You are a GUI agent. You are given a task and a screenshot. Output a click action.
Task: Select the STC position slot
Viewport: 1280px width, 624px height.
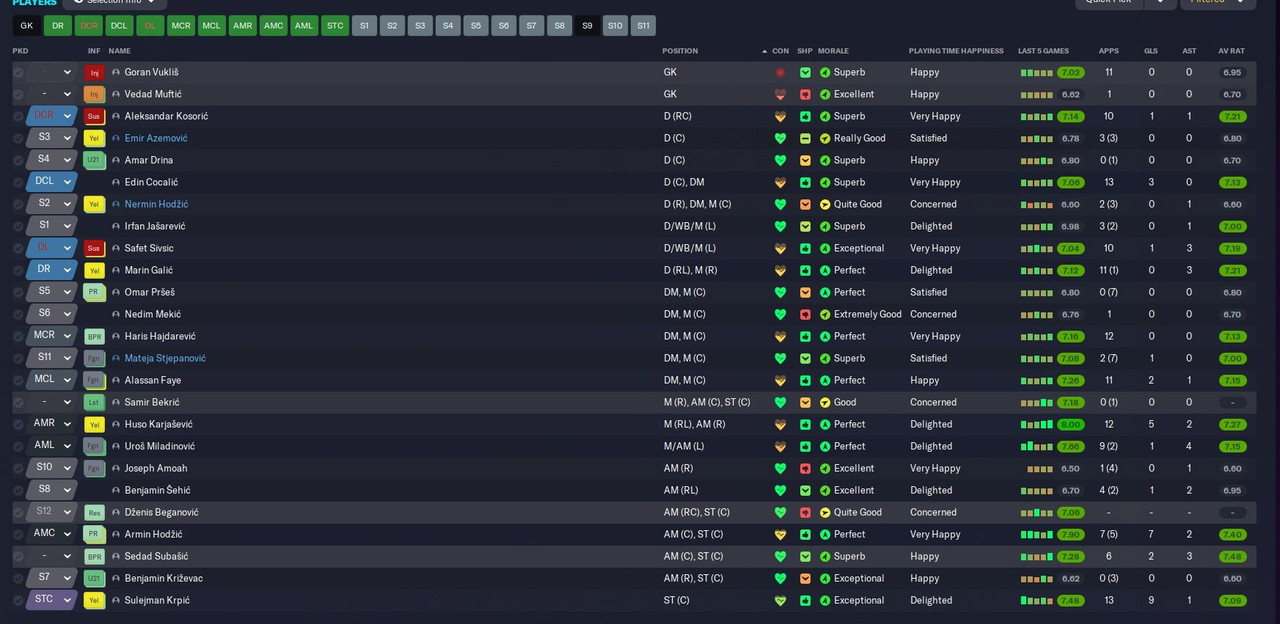tap(335, 25)
